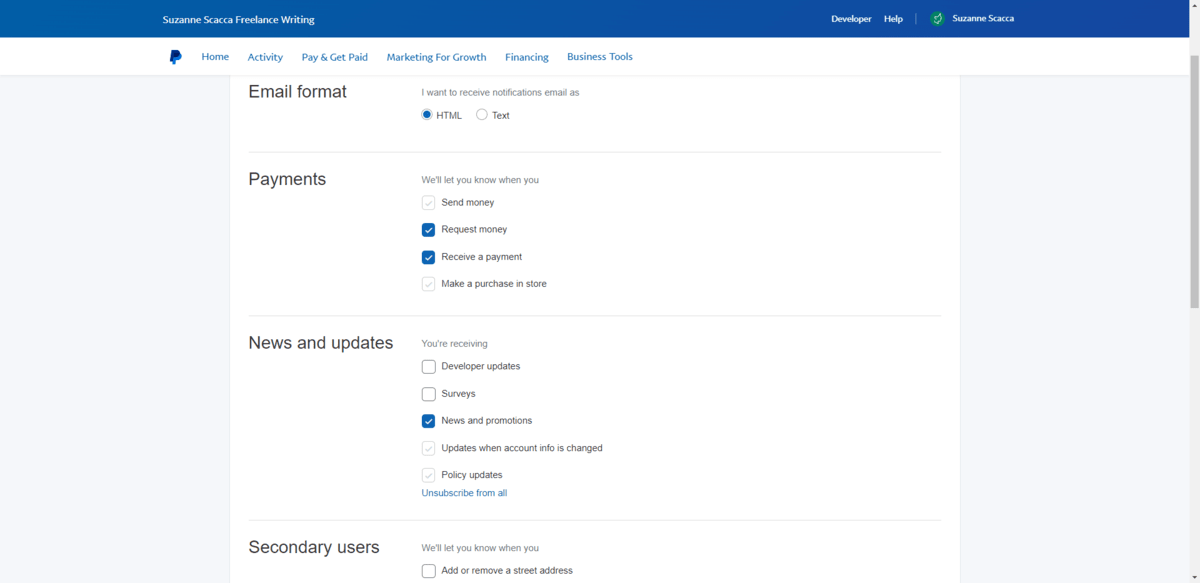
Task: Open Marketing For Growth menu
Action: (x=436, y=57)
